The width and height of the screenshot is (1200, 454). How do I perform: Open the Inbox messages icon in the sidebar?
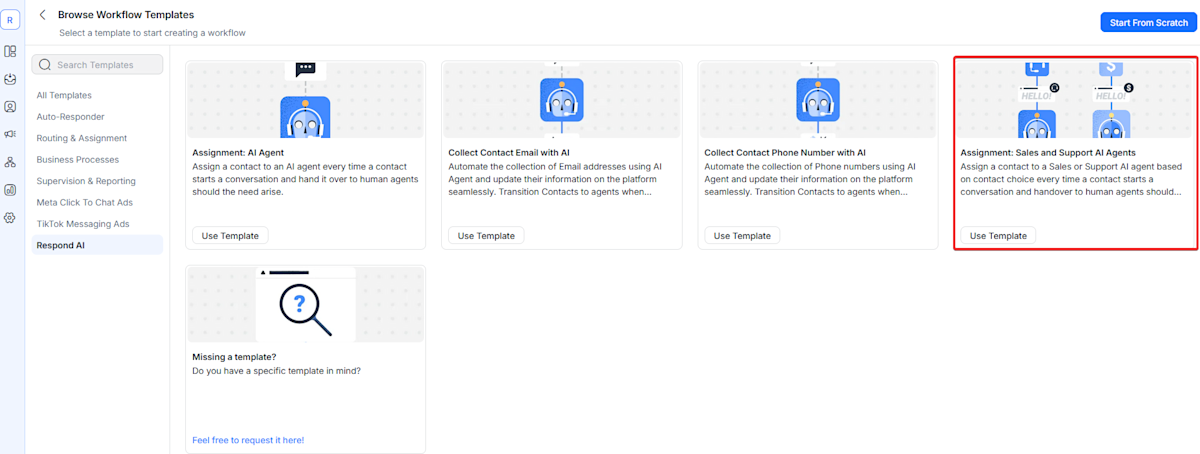(x=11, y=79)
